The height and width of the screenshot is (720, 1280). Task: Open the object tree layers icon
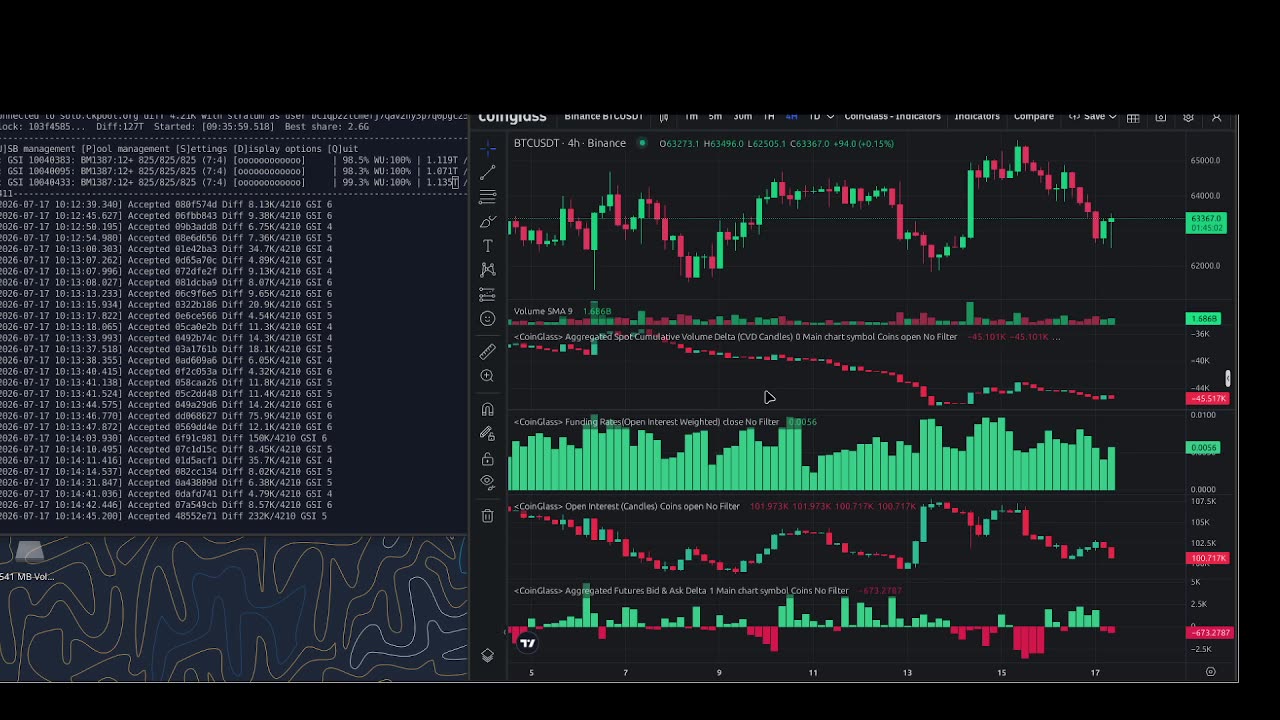(x=488, y=656)
